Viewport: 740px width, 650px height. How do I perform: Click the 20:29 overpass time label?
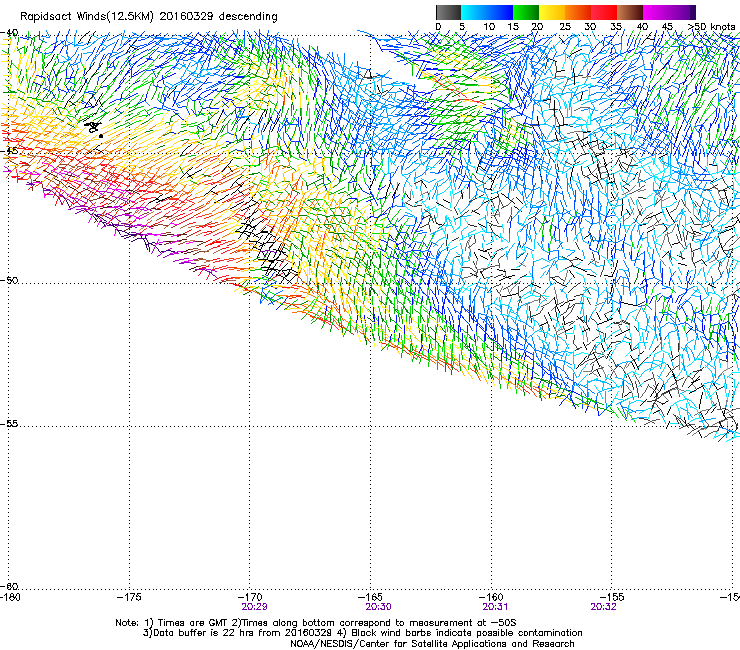click(254, 607)
